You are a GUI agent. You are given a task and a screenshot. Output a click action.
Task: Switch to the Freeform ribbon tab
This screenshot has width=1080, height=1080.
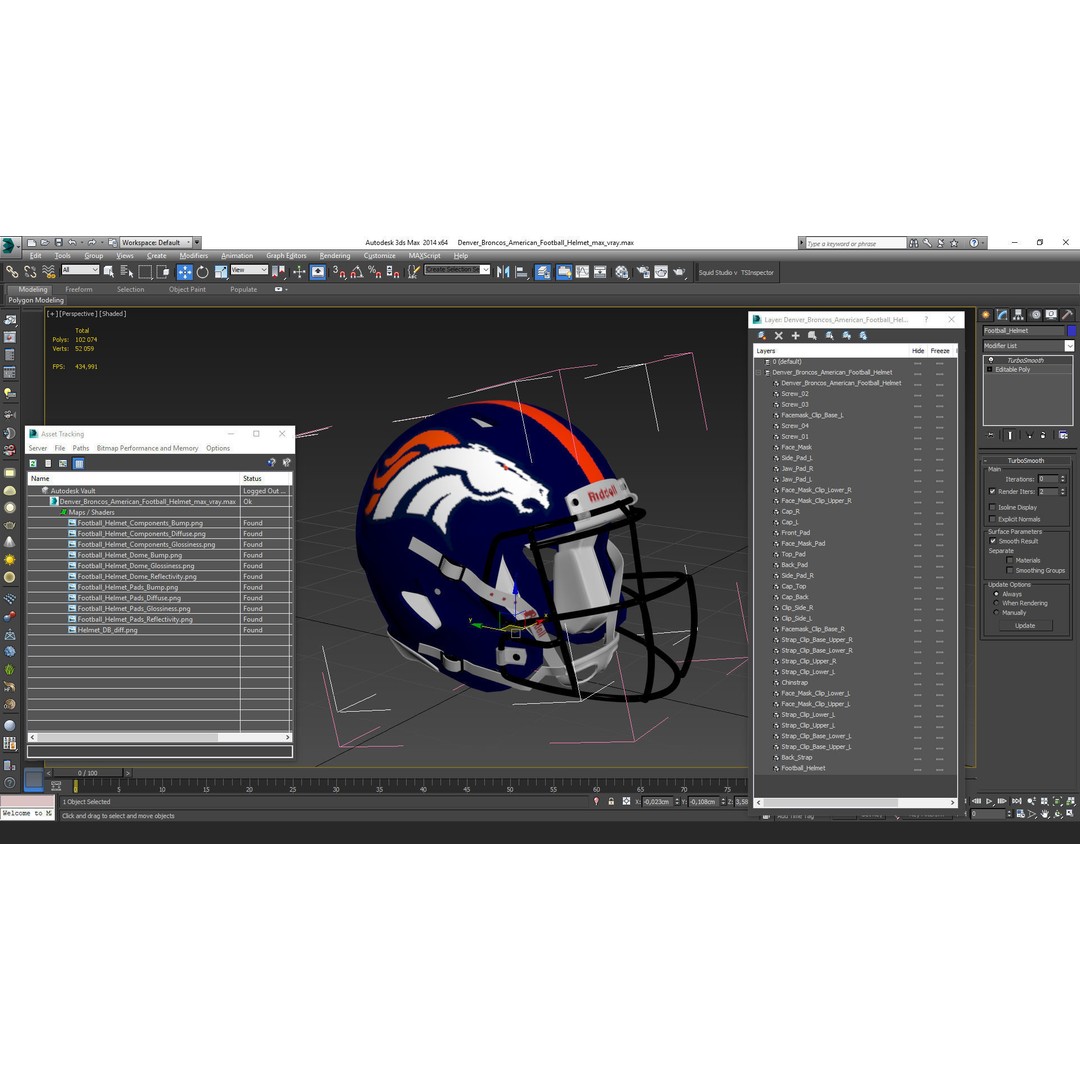[79, 290]
